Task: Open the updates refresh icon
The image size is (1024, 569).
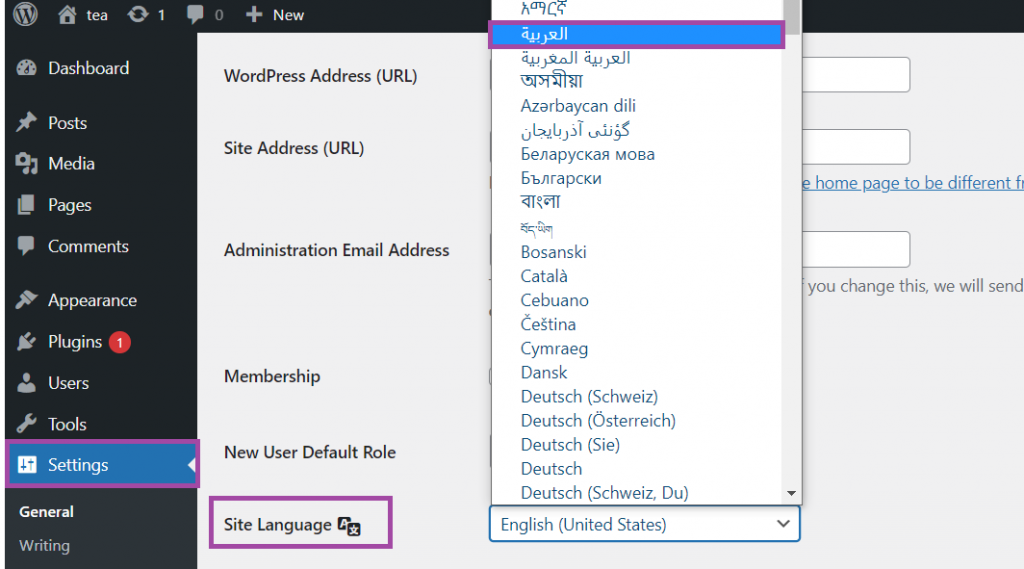Action: (138, 14)
